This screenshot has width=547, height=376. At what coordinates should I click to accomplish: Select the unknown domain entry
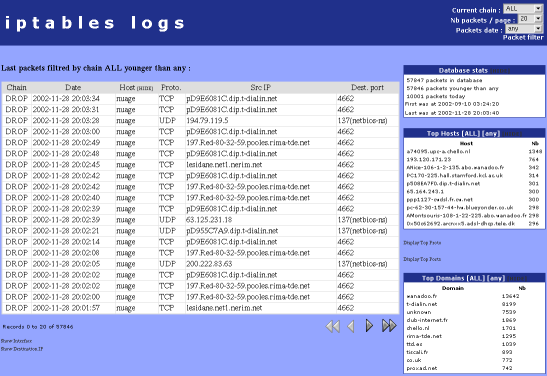[419, 313]
